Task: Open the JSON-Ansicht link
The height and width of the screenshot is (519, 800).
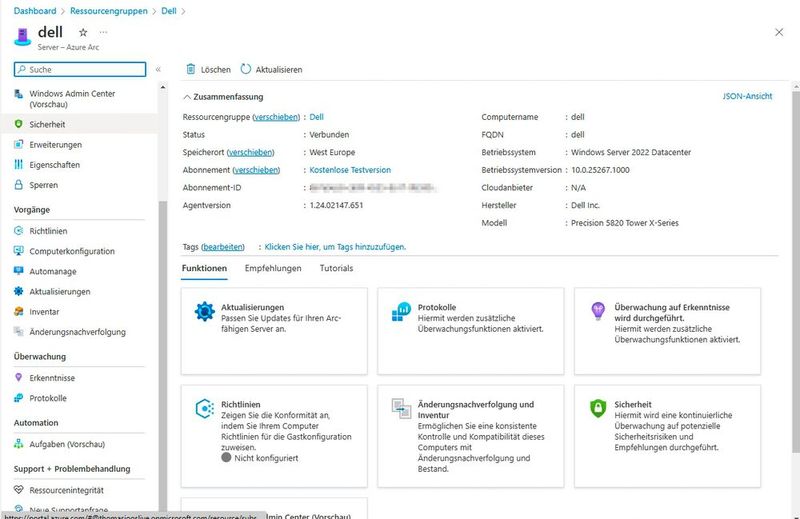Action: (747, 96)
